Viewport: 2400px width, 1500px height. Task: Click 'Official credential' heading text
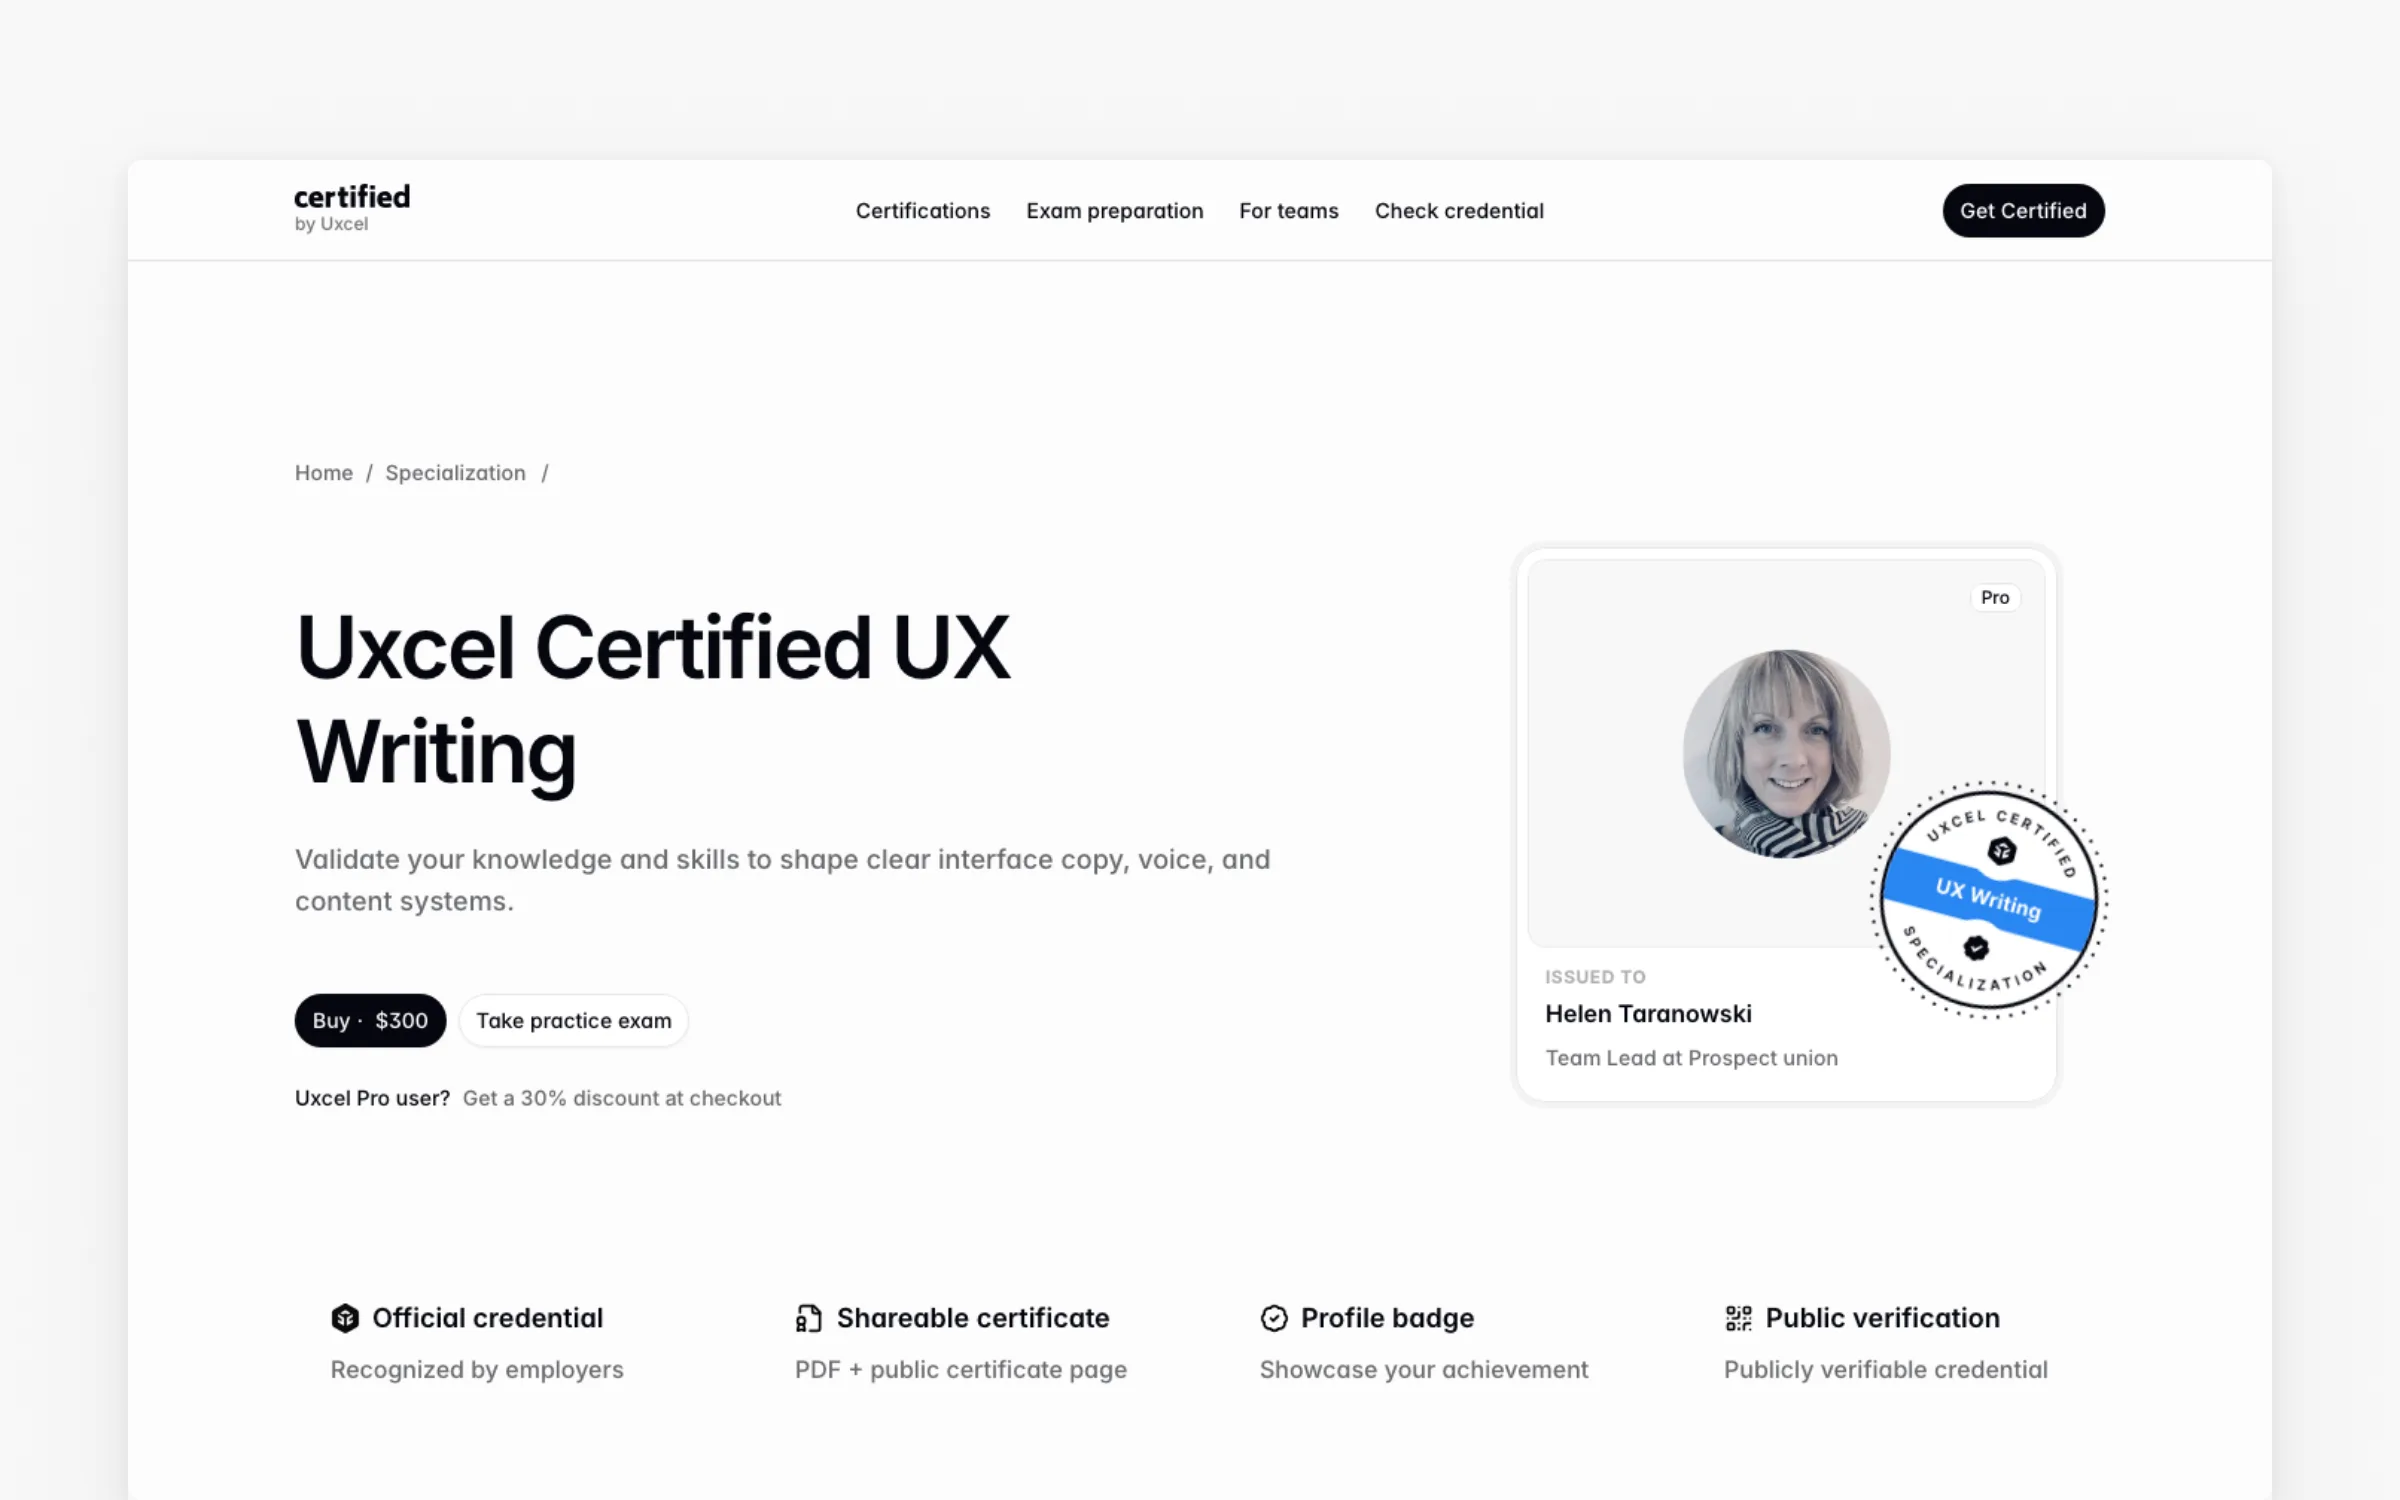pyautogui.click(x=487, y=1318)
